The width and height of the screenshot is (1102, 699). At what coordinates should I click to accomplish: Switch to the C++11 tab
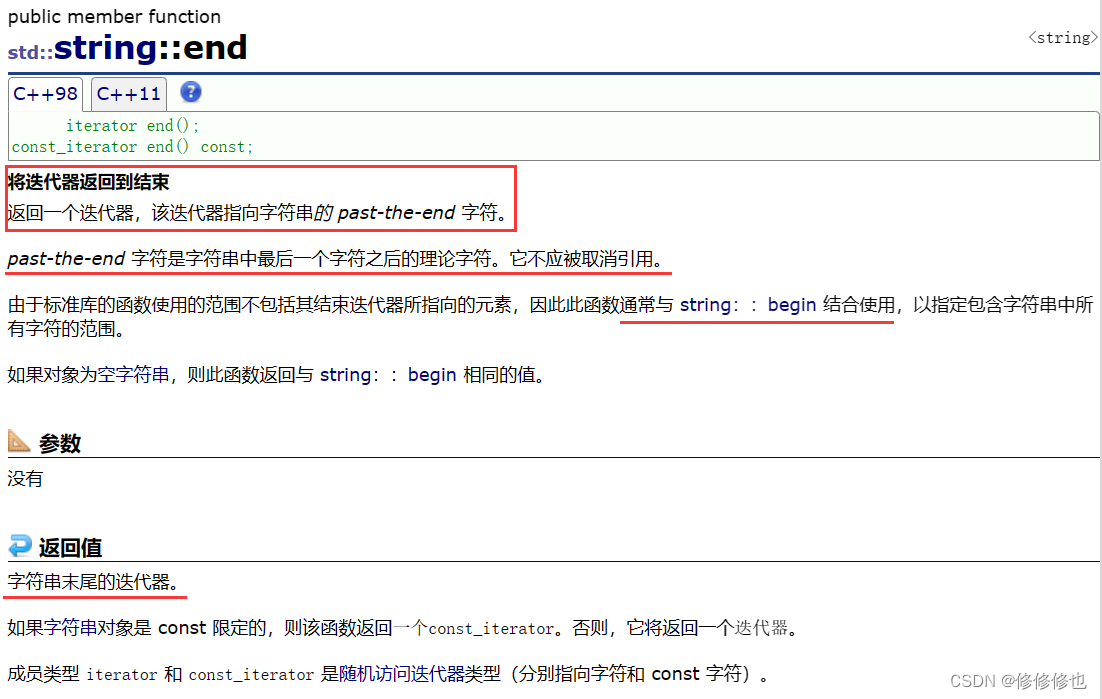pos(128,94)
